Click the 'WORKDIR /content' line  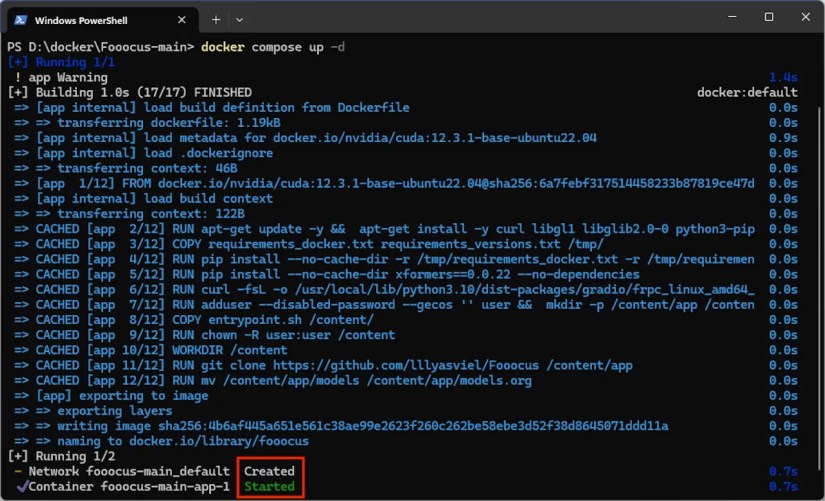click(x=151, y=350)
